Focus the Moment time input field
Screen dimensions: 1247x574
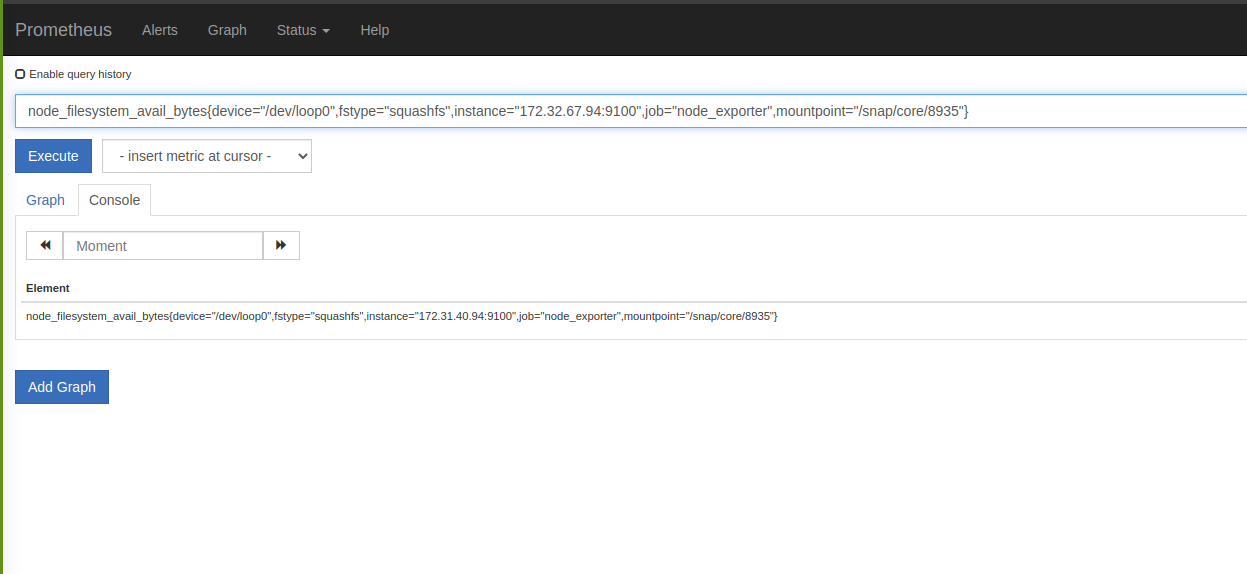point(162,245)
